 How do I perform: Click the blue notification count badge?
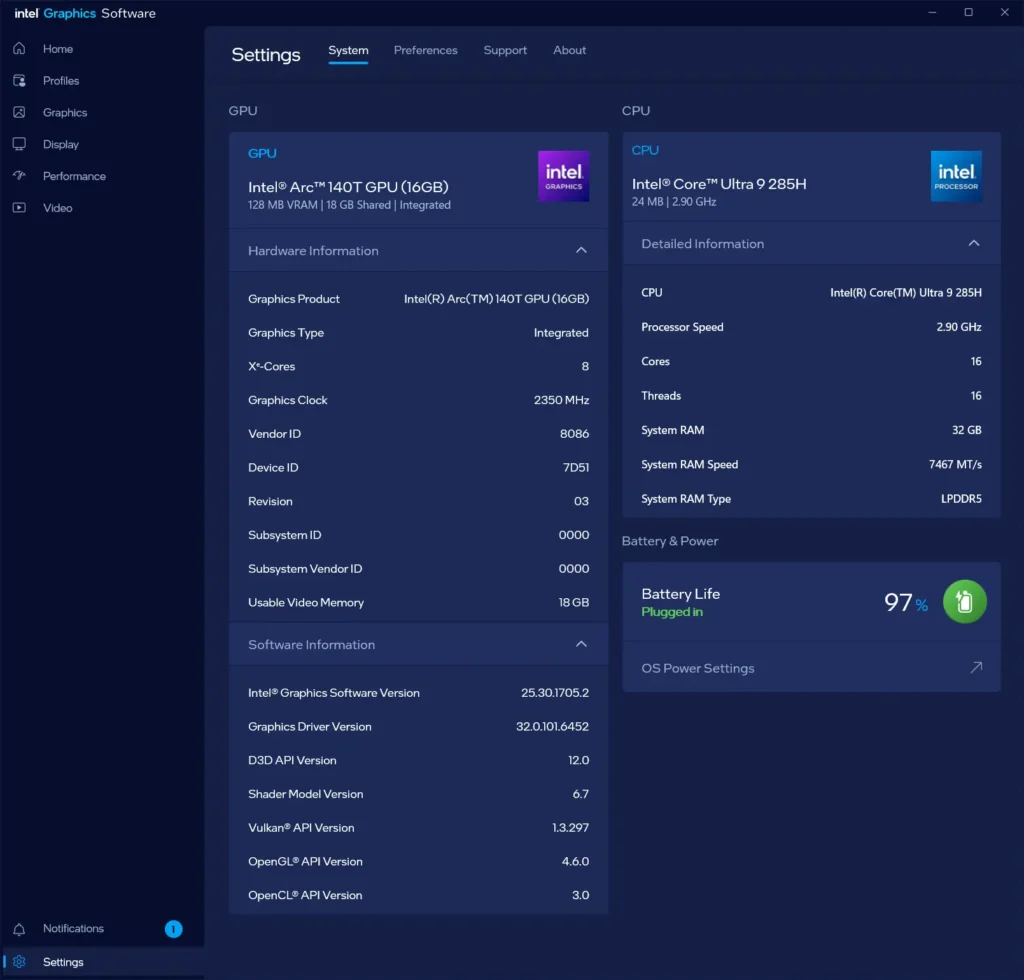pos(173,928)
